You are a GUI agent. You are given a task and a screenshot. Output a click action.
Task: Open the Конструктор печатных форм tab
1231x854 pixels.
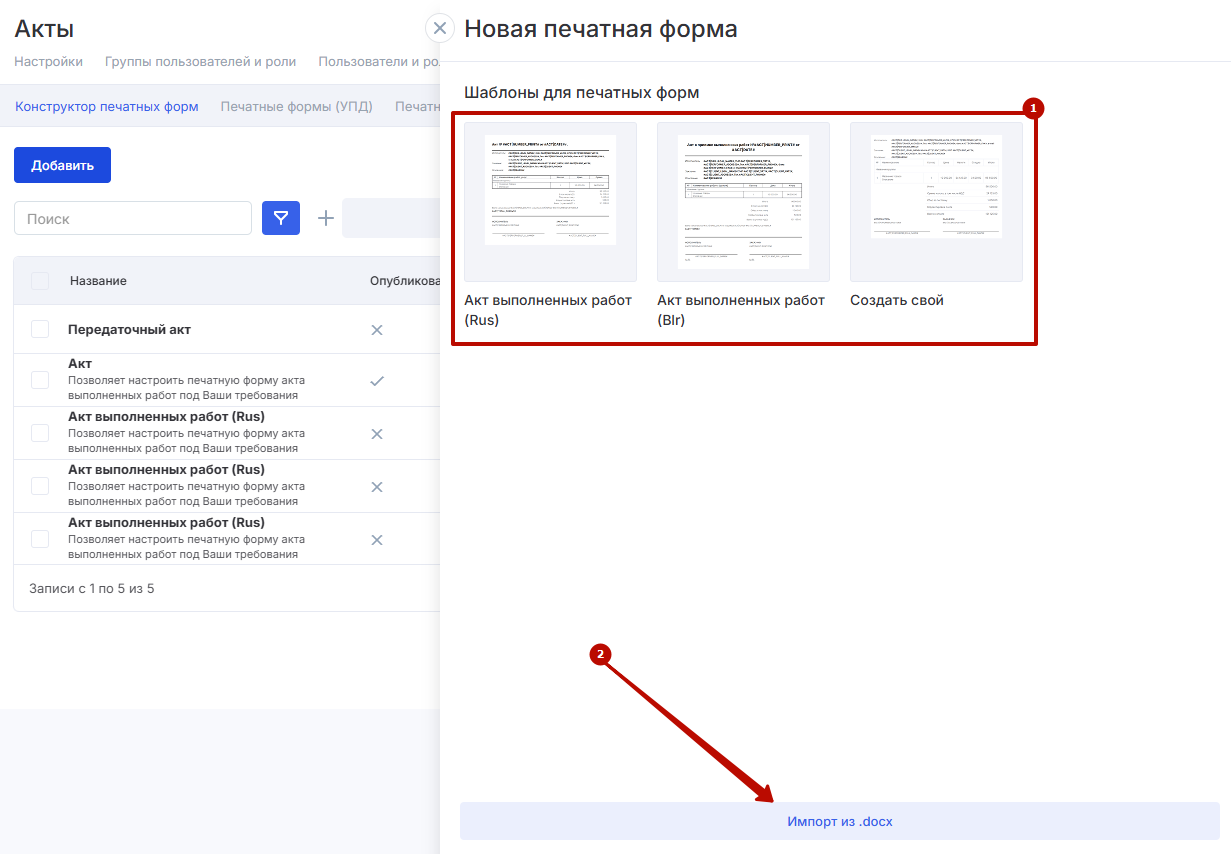[107, 107]
